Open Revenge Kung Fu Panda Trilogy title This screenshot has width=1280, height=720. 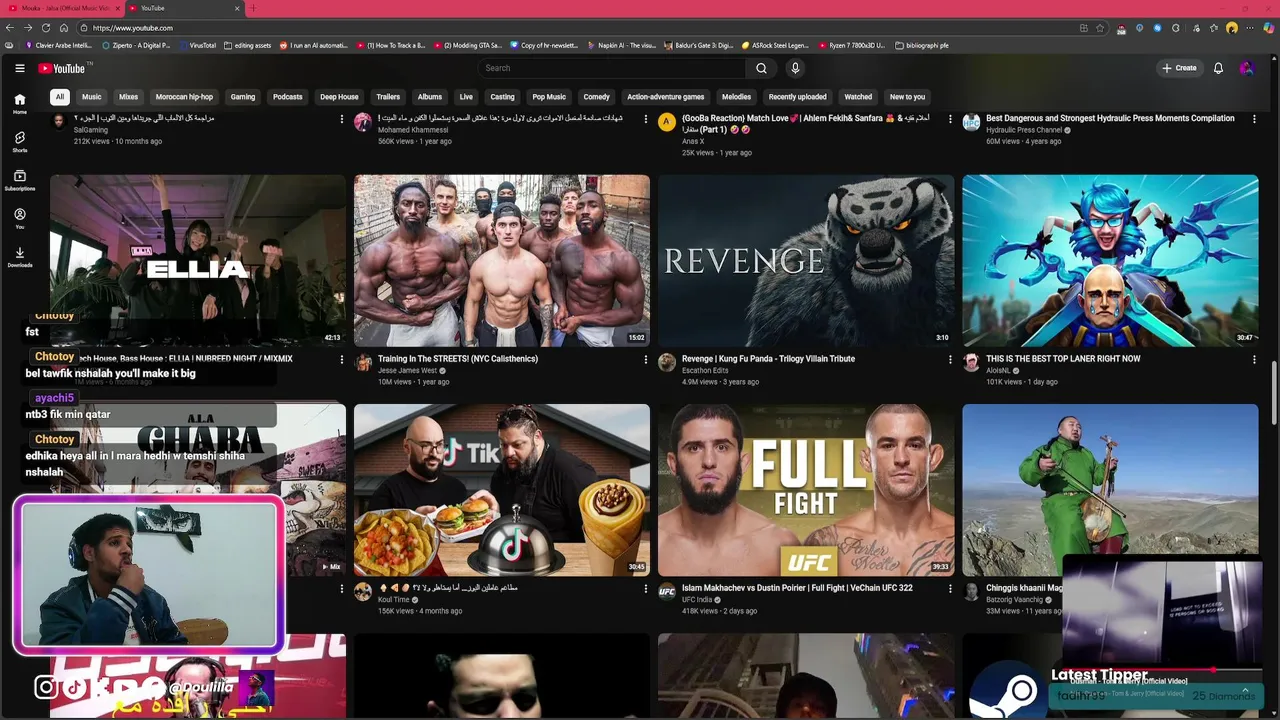point(768,359)
